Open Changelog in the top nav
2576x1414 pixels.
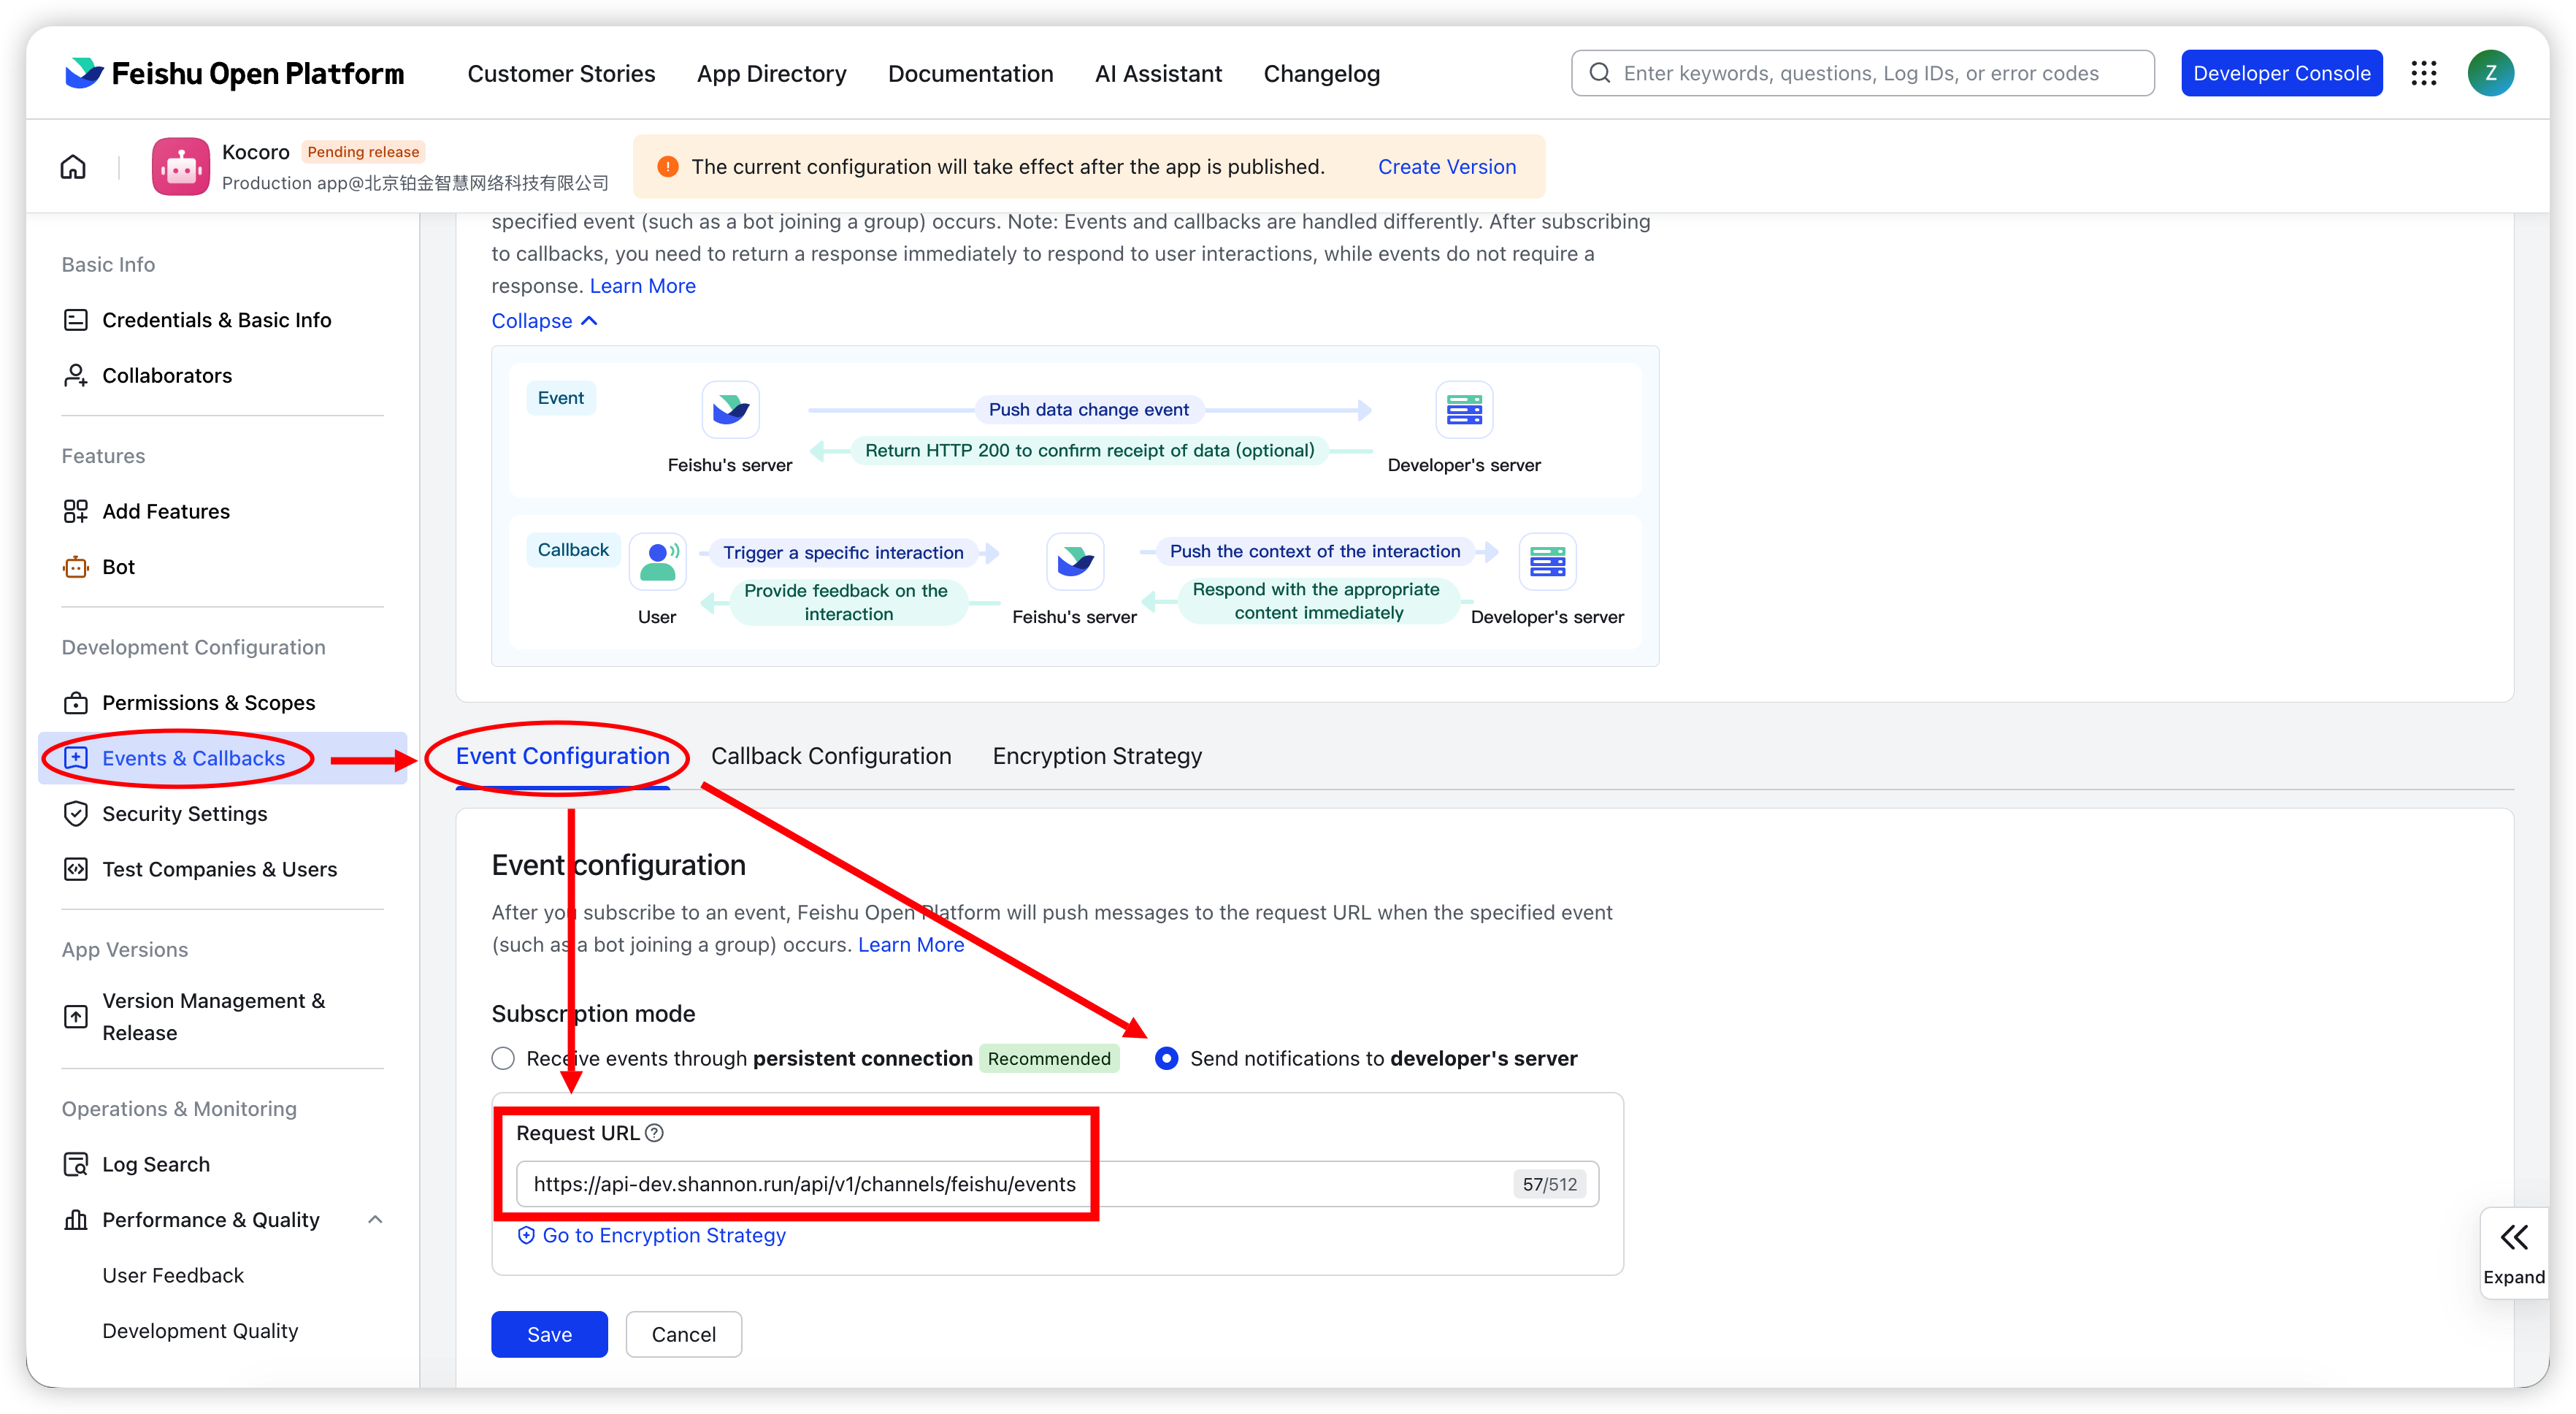click(1321, 73)
